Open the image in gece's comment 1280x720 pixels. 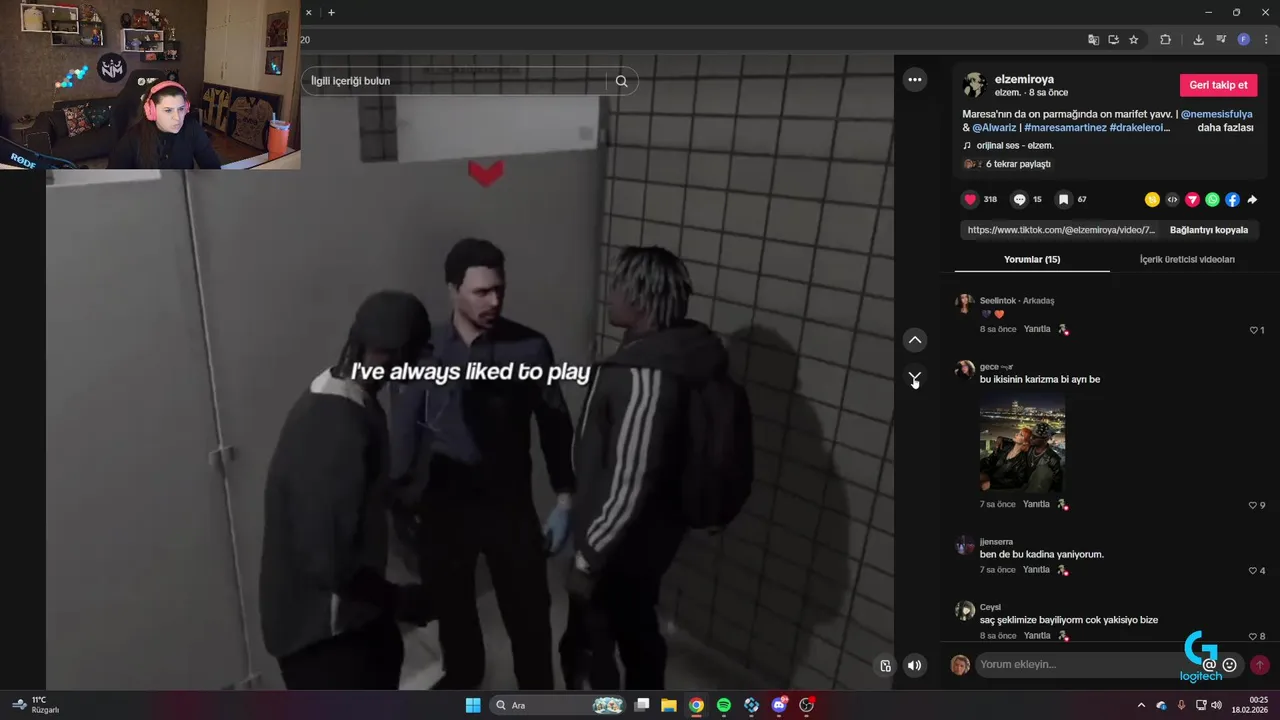[x=1022, y=443]
